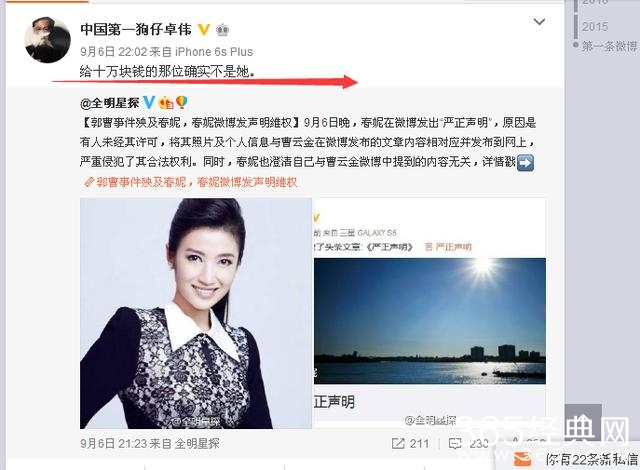Click the repost icon showing 211
The height and width of the screenshot is (470, 640).
tap(398, 443)
